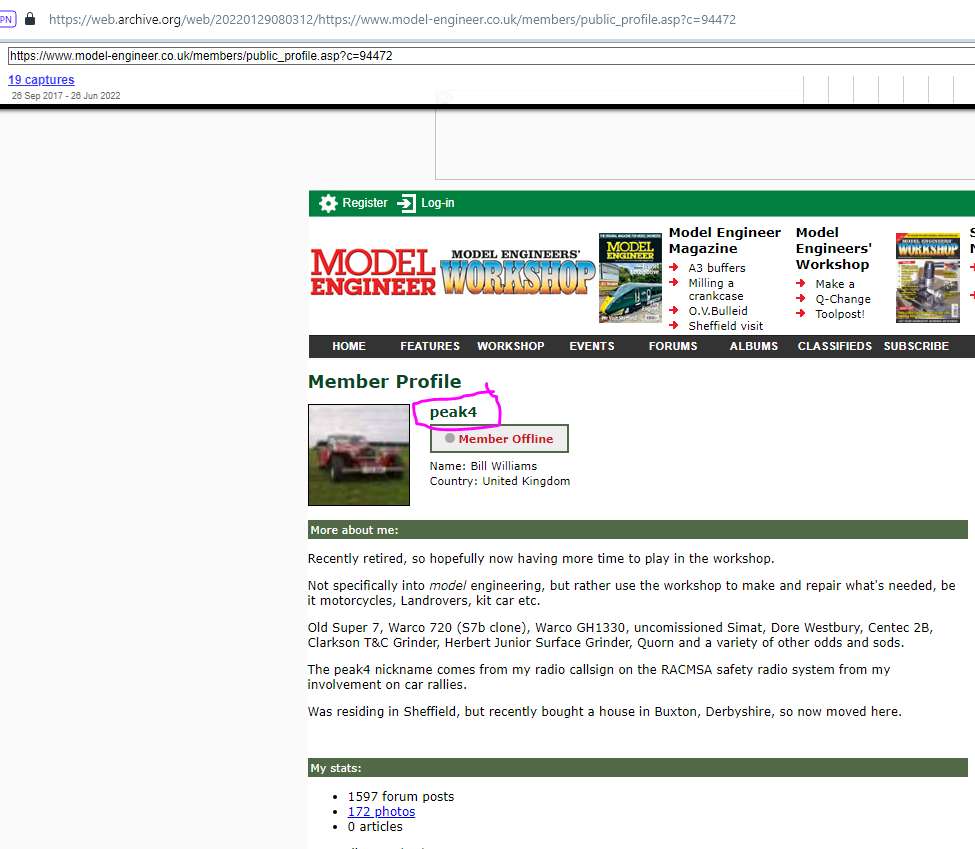Click the Register link

[x=365, y=203]
